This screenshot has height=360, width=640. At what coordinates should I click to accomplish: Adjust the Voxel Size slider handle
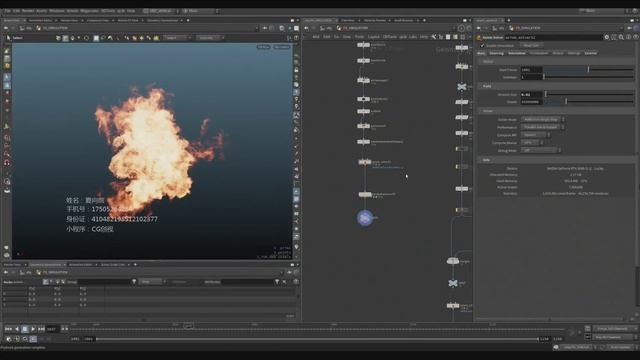(546, 94)
